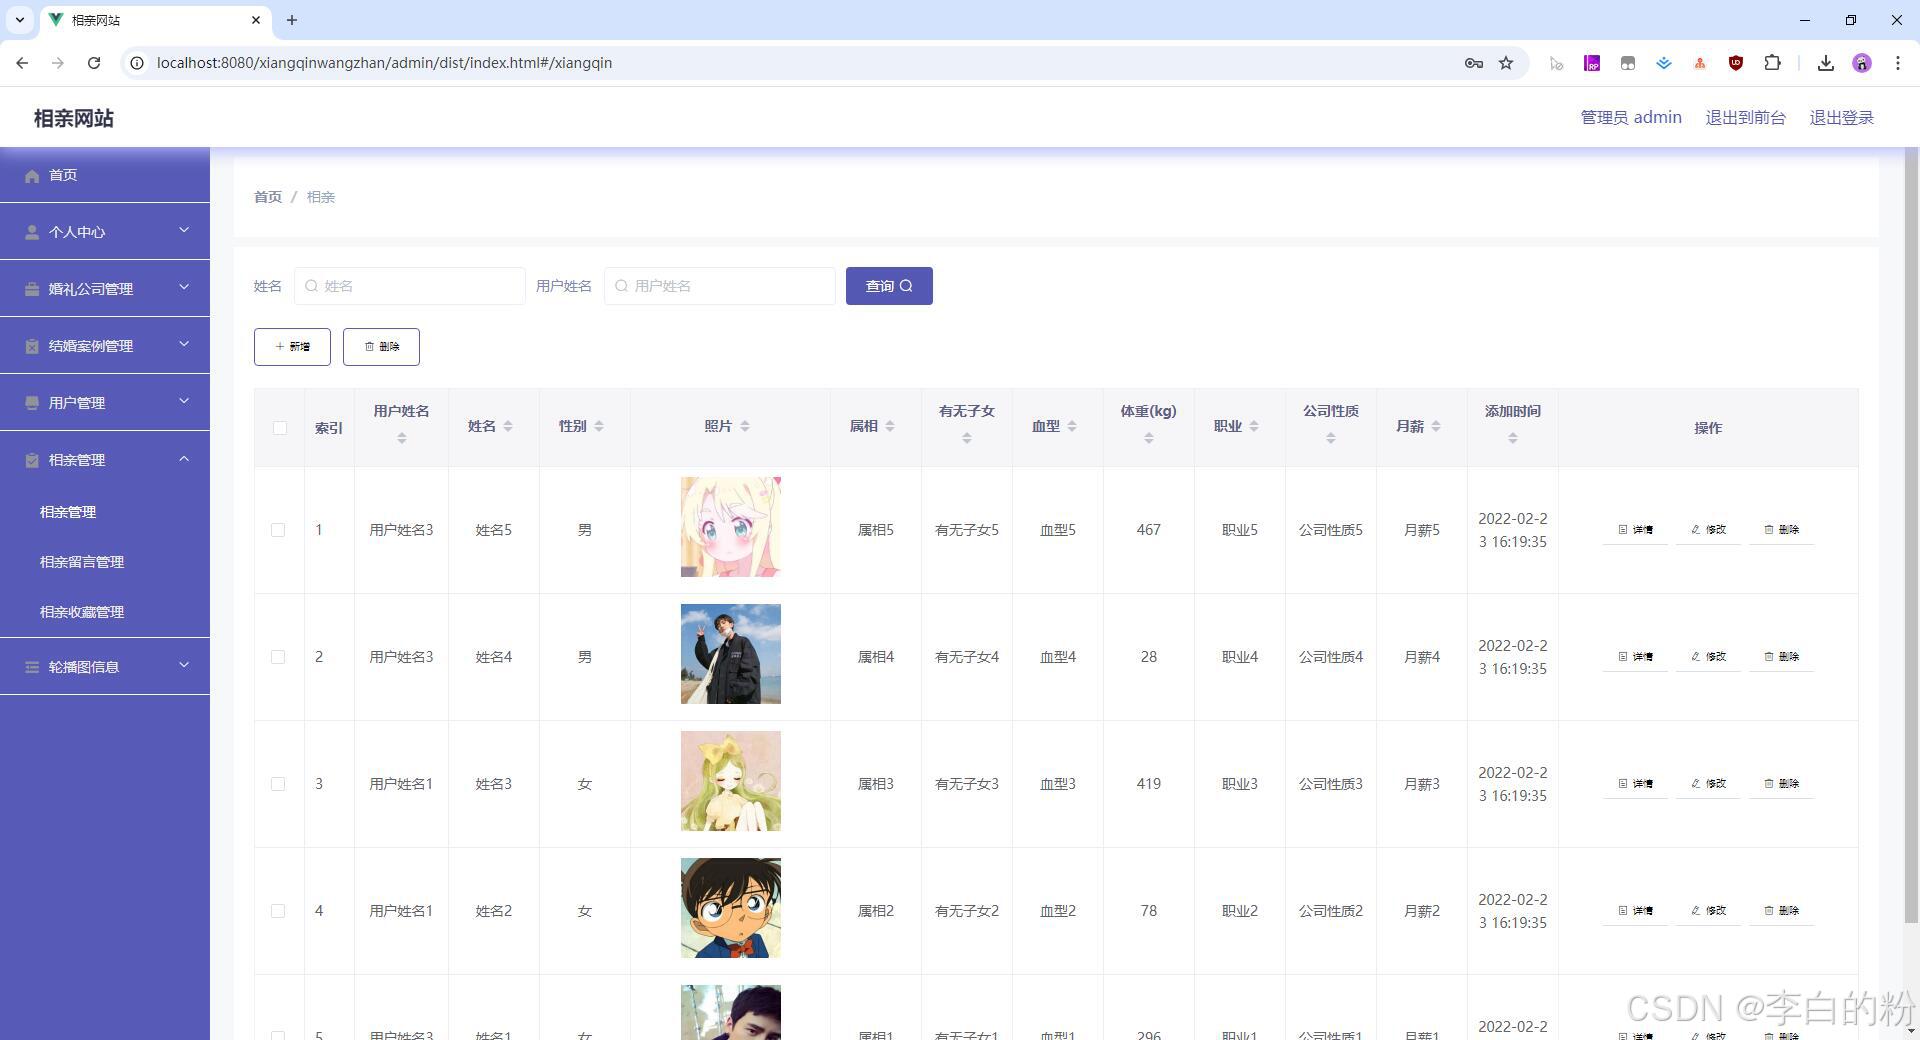The height and width of the screenshot is (1040, 1920).
Task: Click the vertical page scrollbar
Action: [x=1911, y=535]
